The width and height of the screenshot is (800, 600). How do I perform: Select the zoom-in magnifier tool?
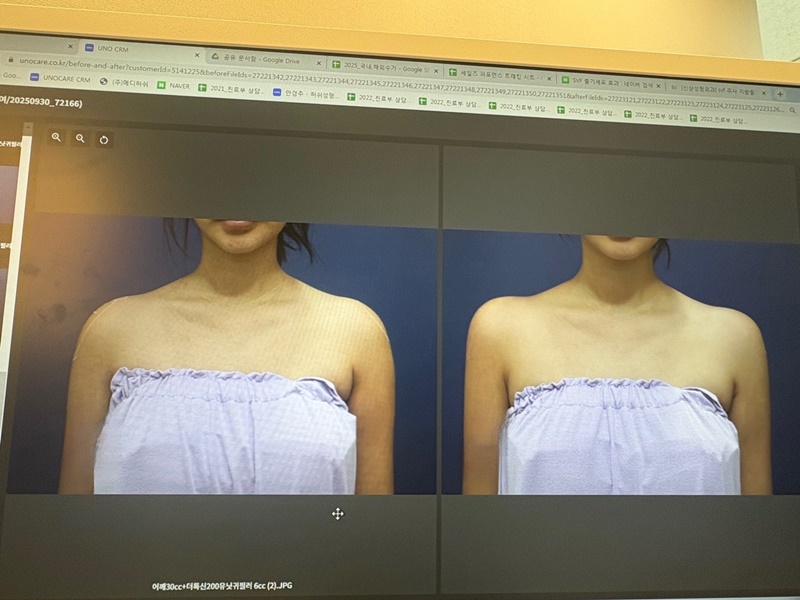[56, 137]
